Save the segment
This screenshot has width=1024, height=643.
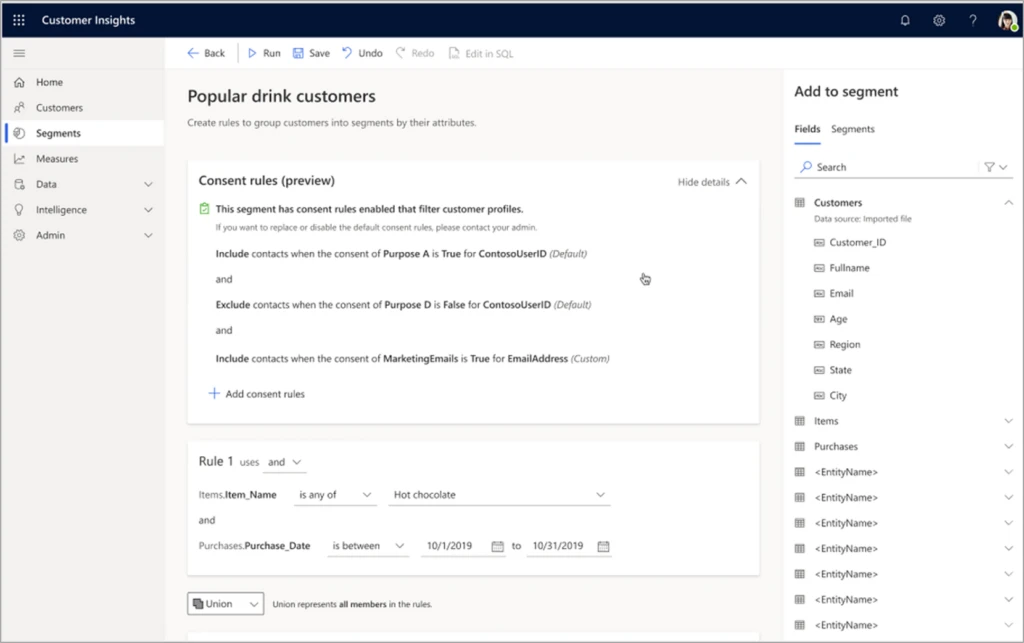pos(311,54)
